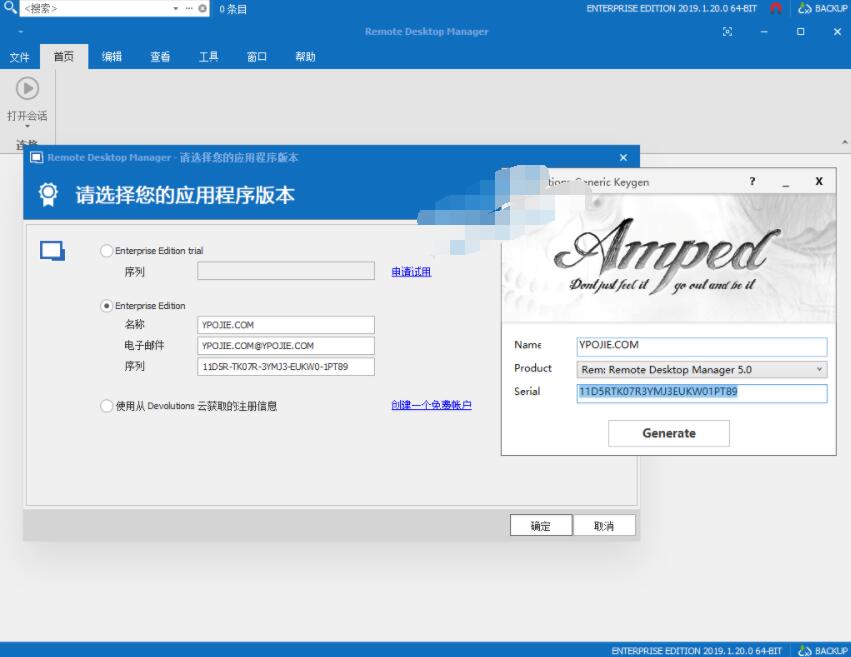
Task: Click the red notification icon near BACKUP
Action: (x=776, y=8)
